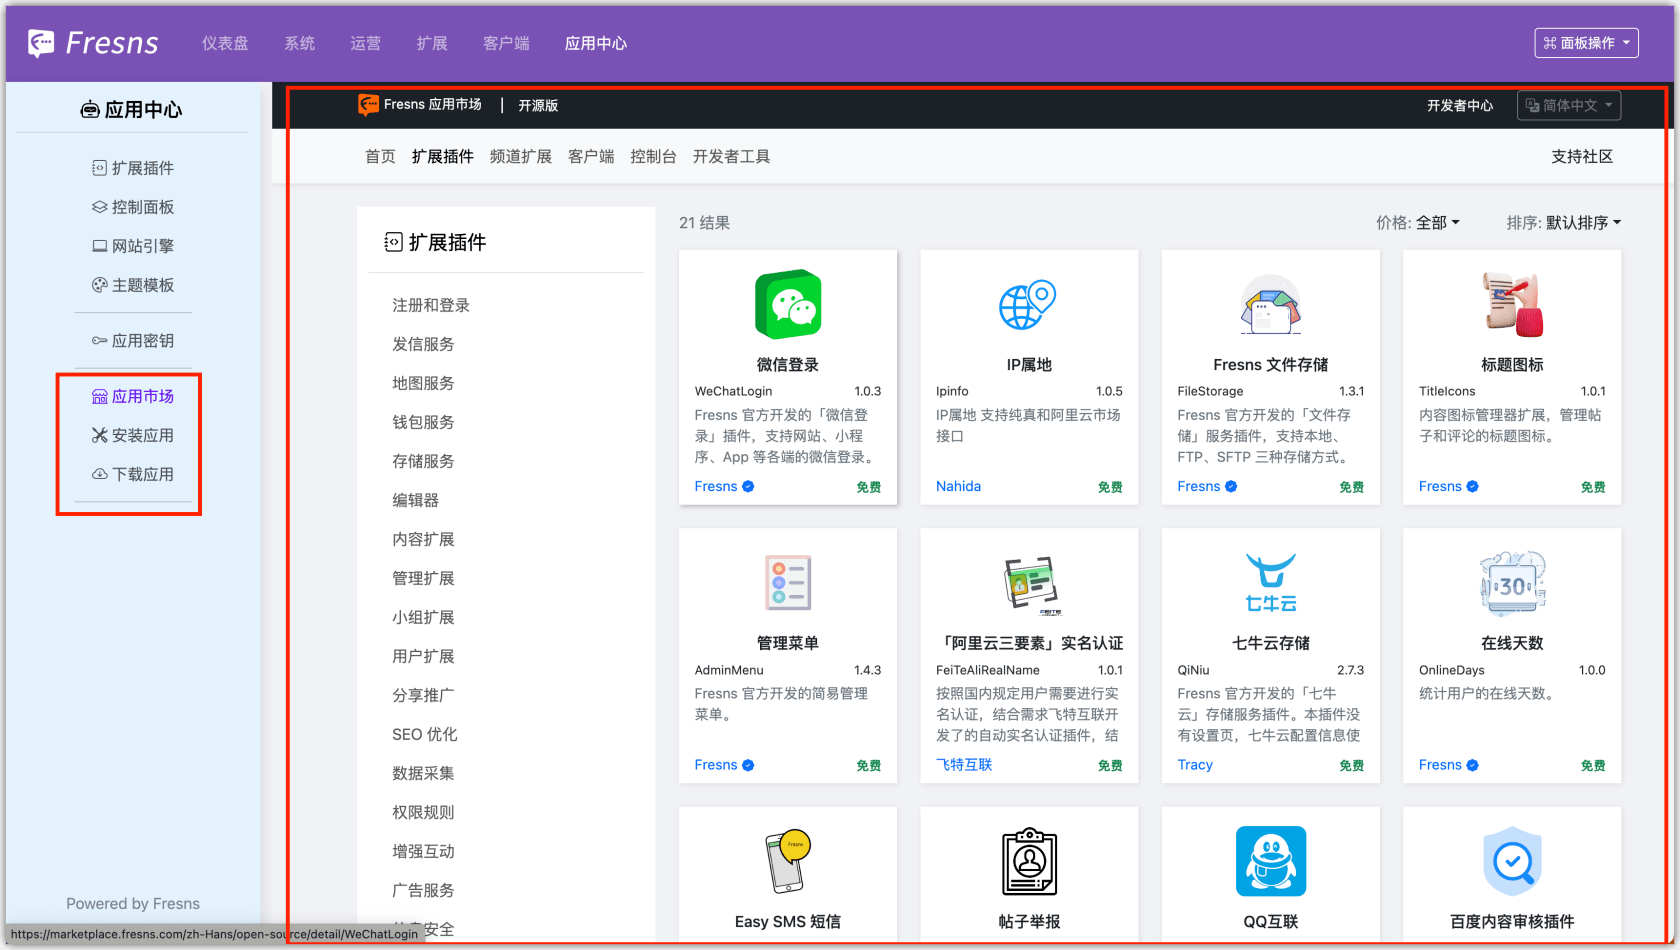Open the 简体中文 language dropdown
Image resolution: width=1680 pixels, height=950 pixels.
(x=1569, y=105)
